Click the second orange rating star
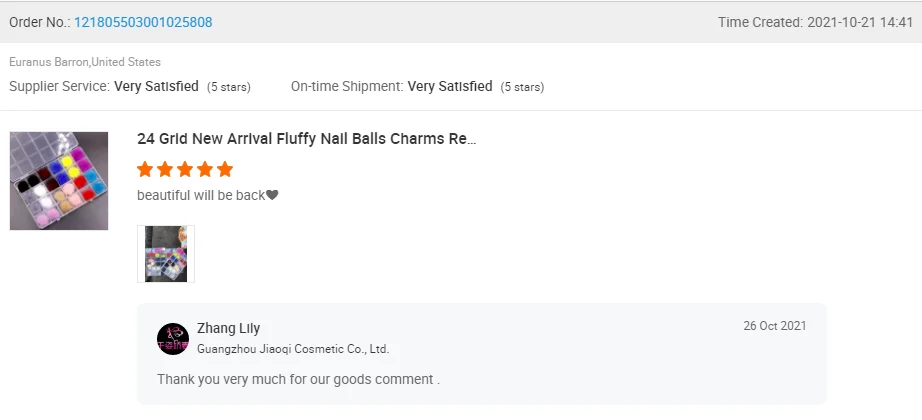This screenshot has width=922, height=420. tap(165, 169)
